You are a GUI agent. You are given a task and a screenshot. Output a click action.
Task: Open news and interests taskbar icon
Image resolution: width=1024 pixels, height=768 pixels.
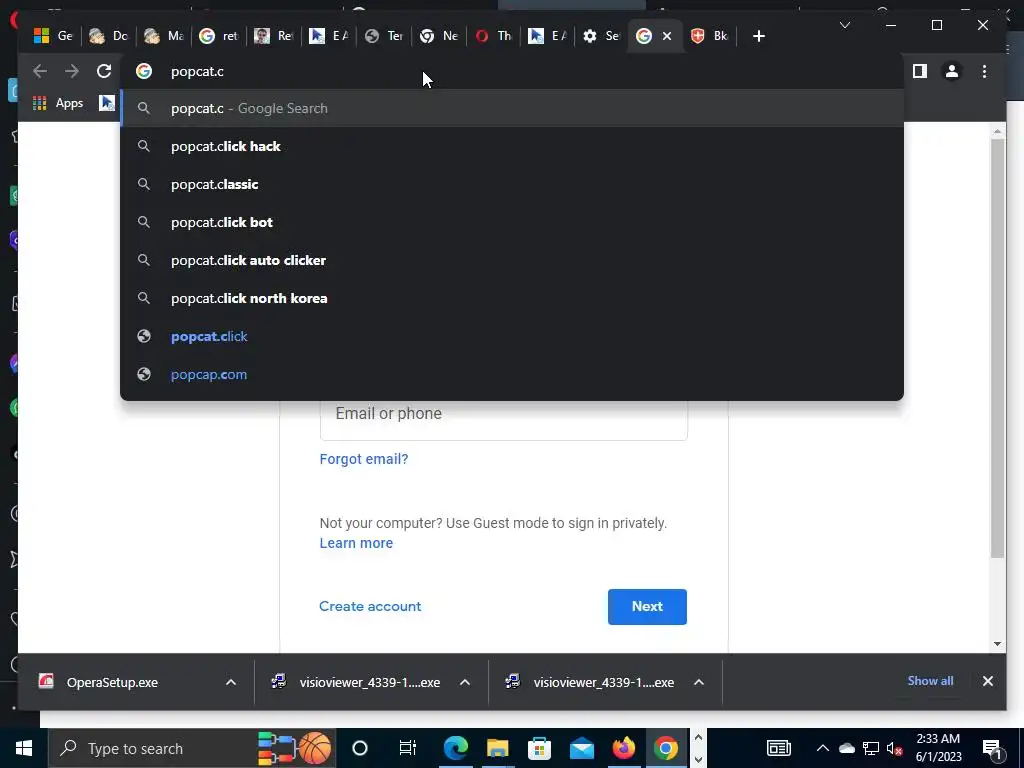pyautogui.click(x=778, y=748)
